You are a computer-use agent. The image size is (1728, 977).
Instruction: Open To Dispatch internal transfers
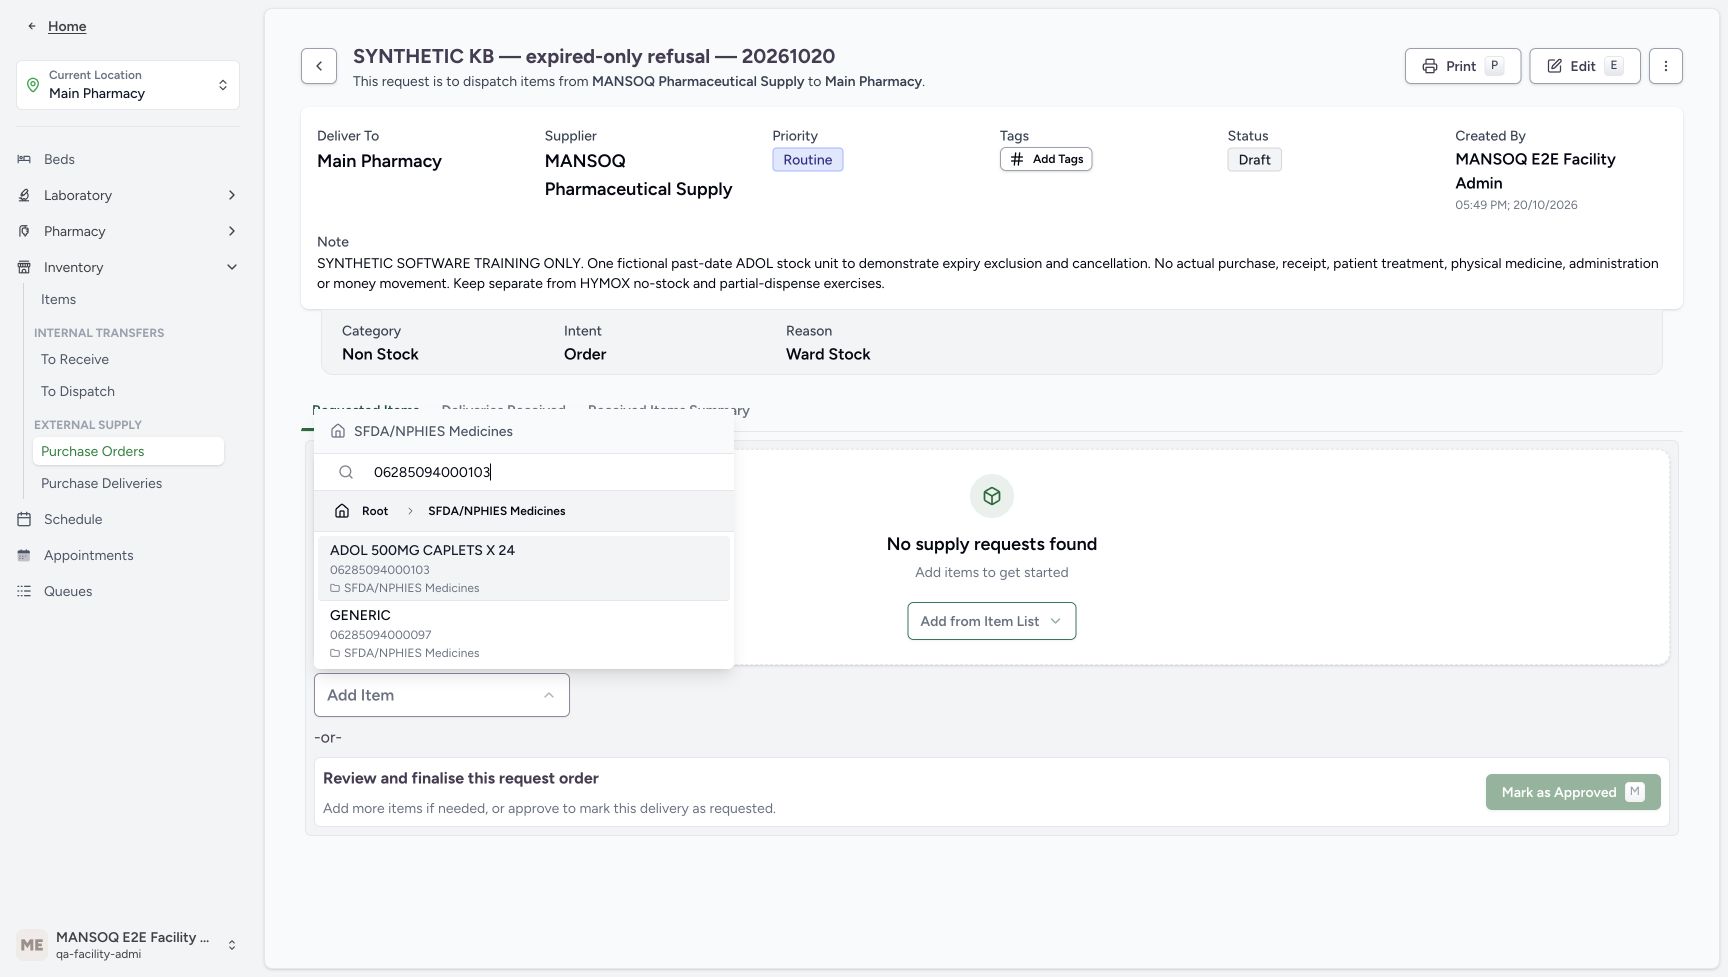(x=128, y=391)
